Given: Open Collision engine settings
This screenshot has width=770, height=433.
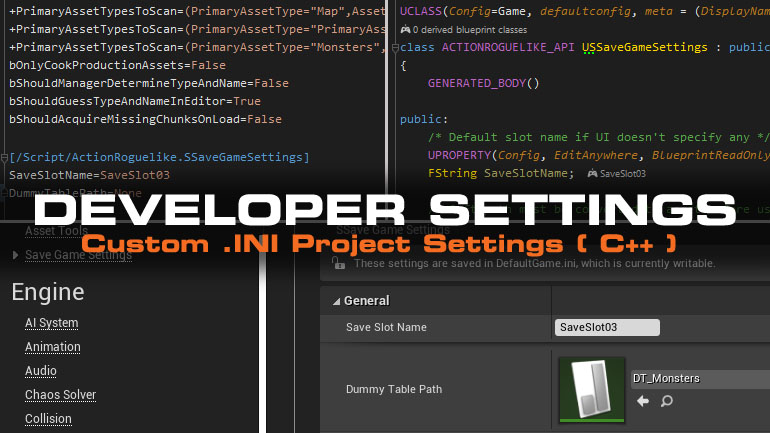Looking at the screenshot, I should [x=48, y=419].
